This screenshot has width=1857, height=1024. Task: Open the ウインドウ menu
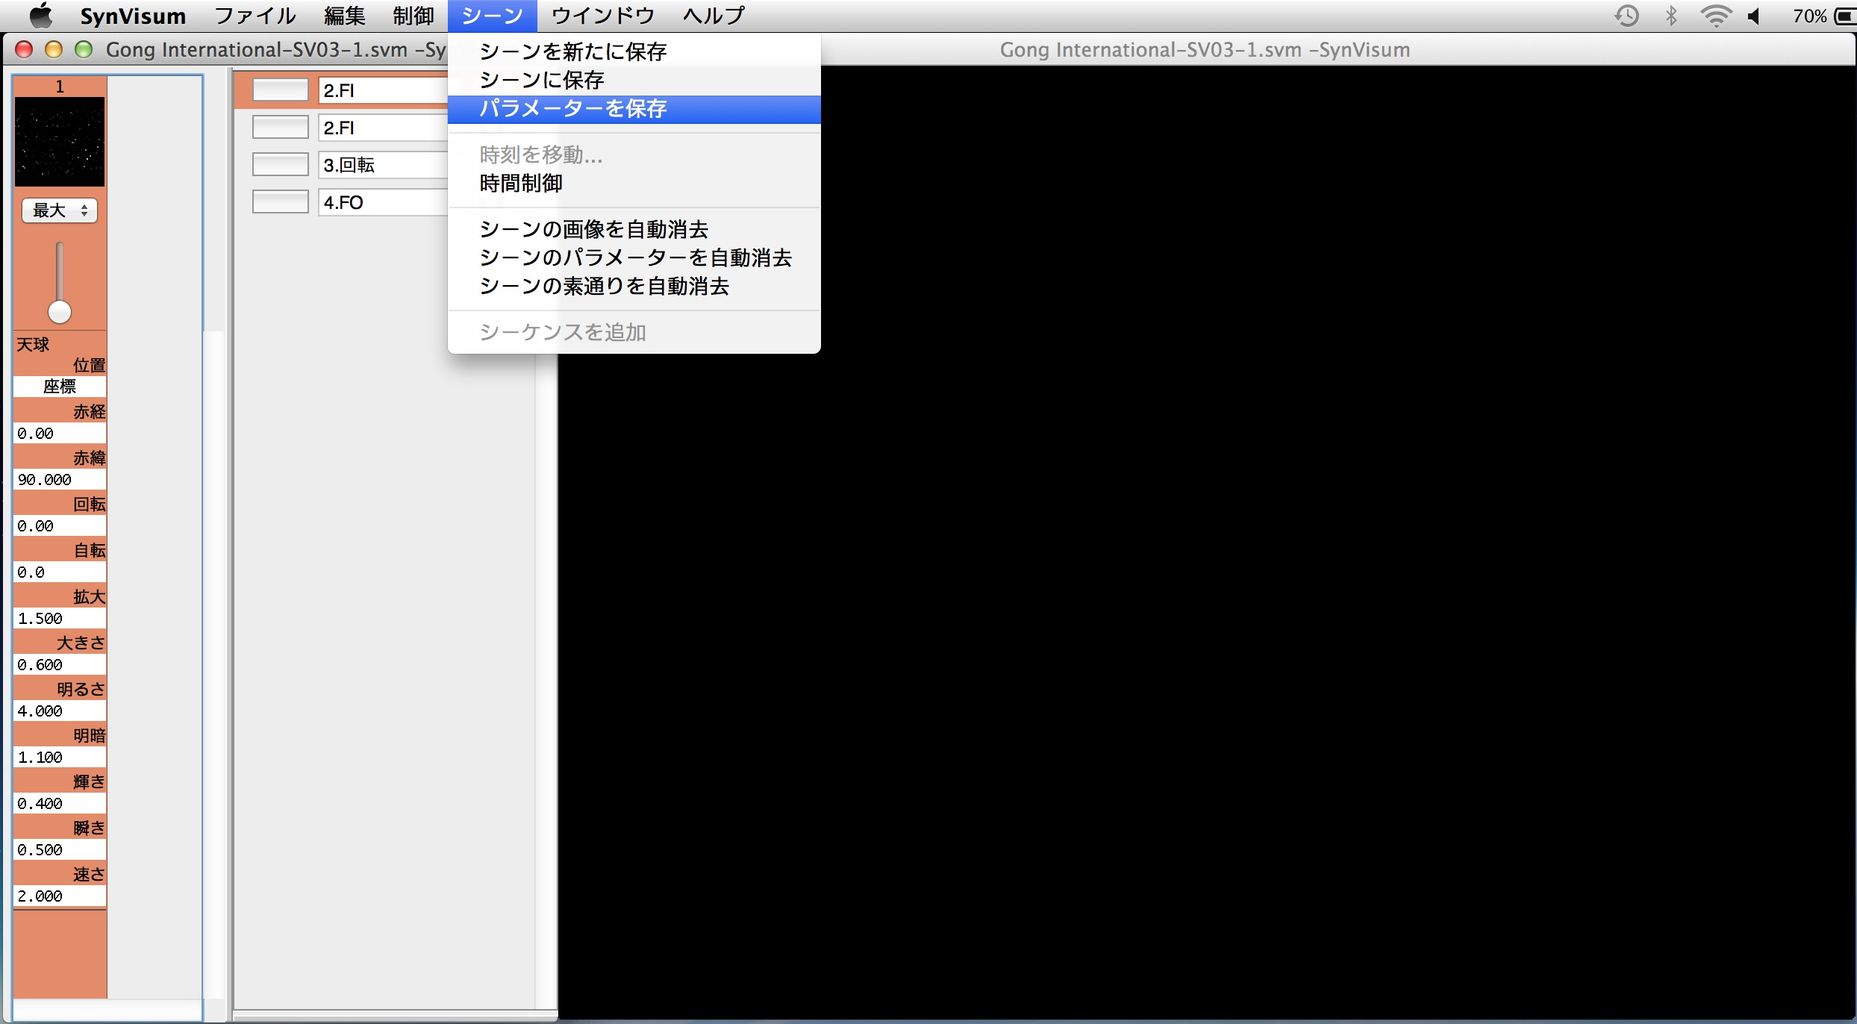(x=603, y=16)
